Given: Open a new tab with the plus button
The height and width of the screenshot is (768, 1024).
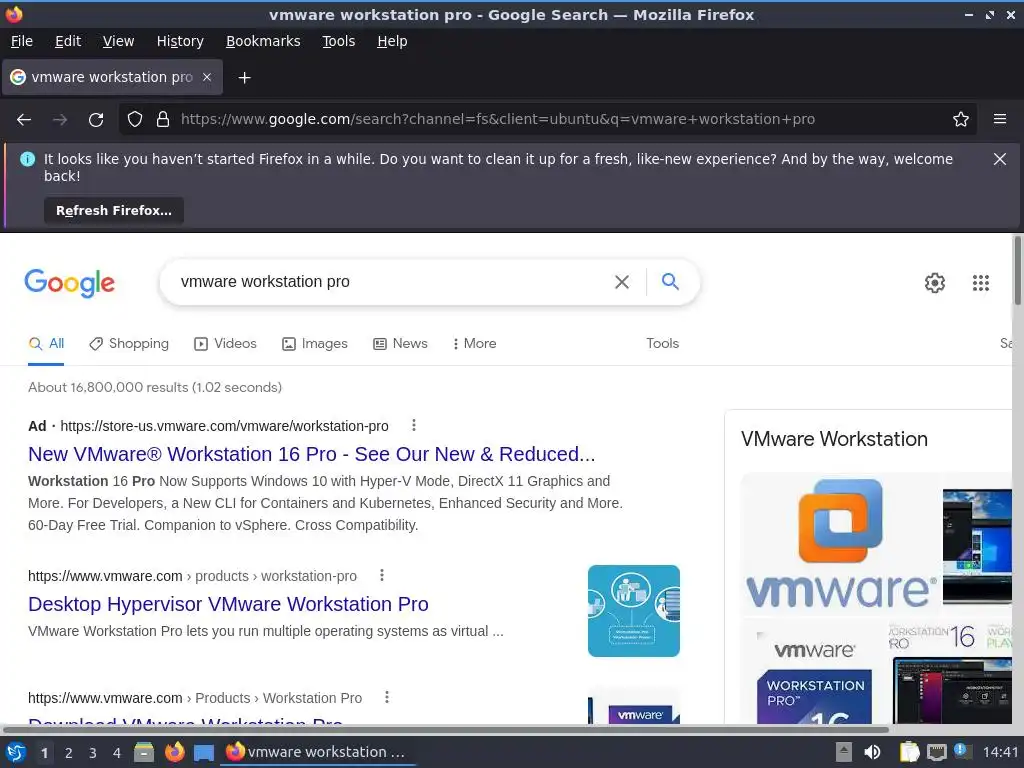Looking at the screenshot, I should click(244, 78).
